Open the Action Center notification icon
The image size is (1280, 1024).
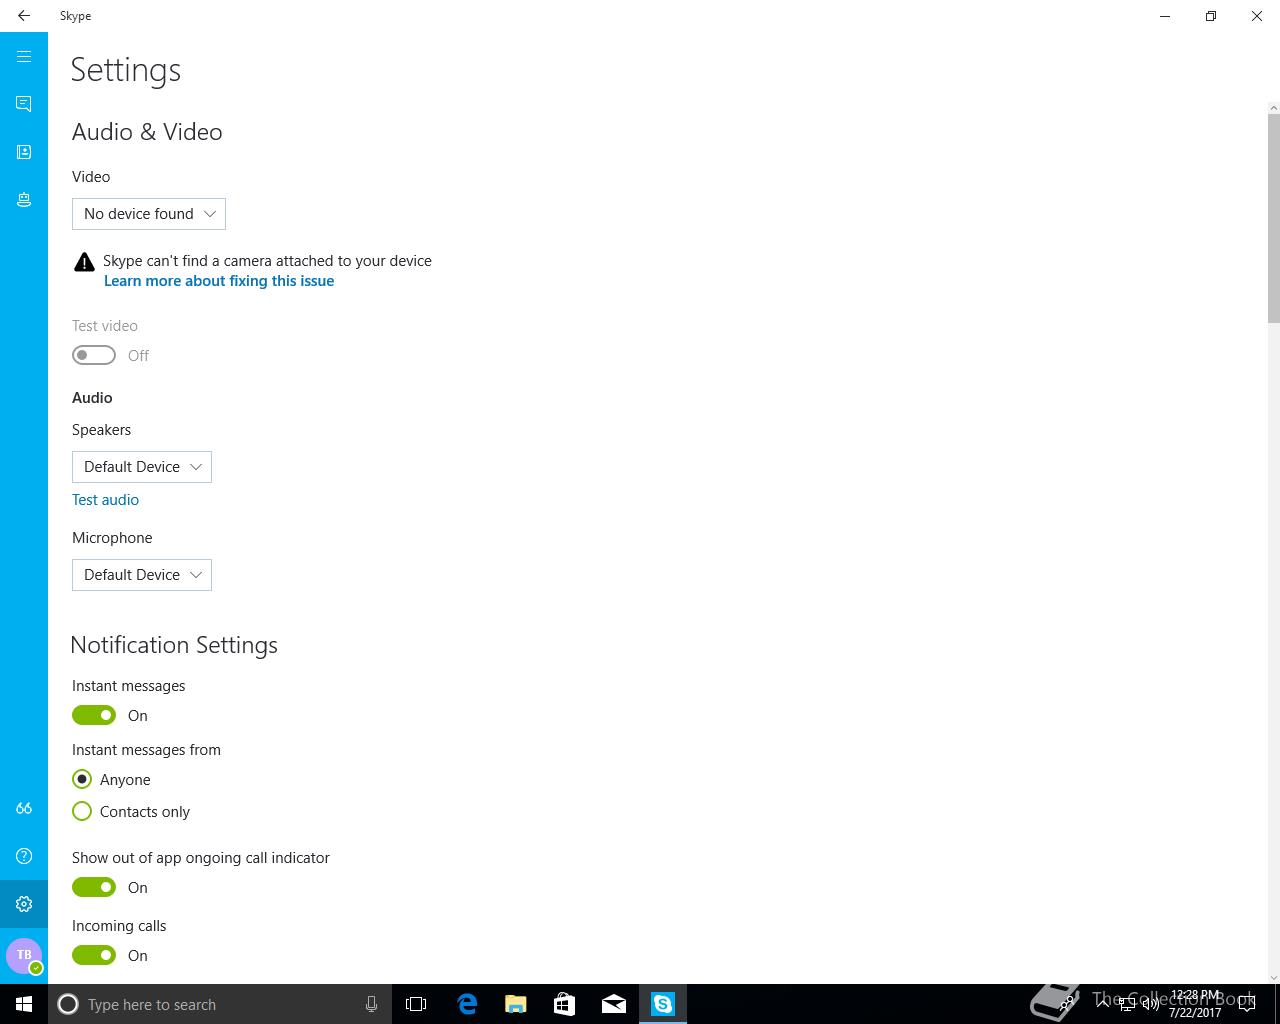click(1247, 1004)
